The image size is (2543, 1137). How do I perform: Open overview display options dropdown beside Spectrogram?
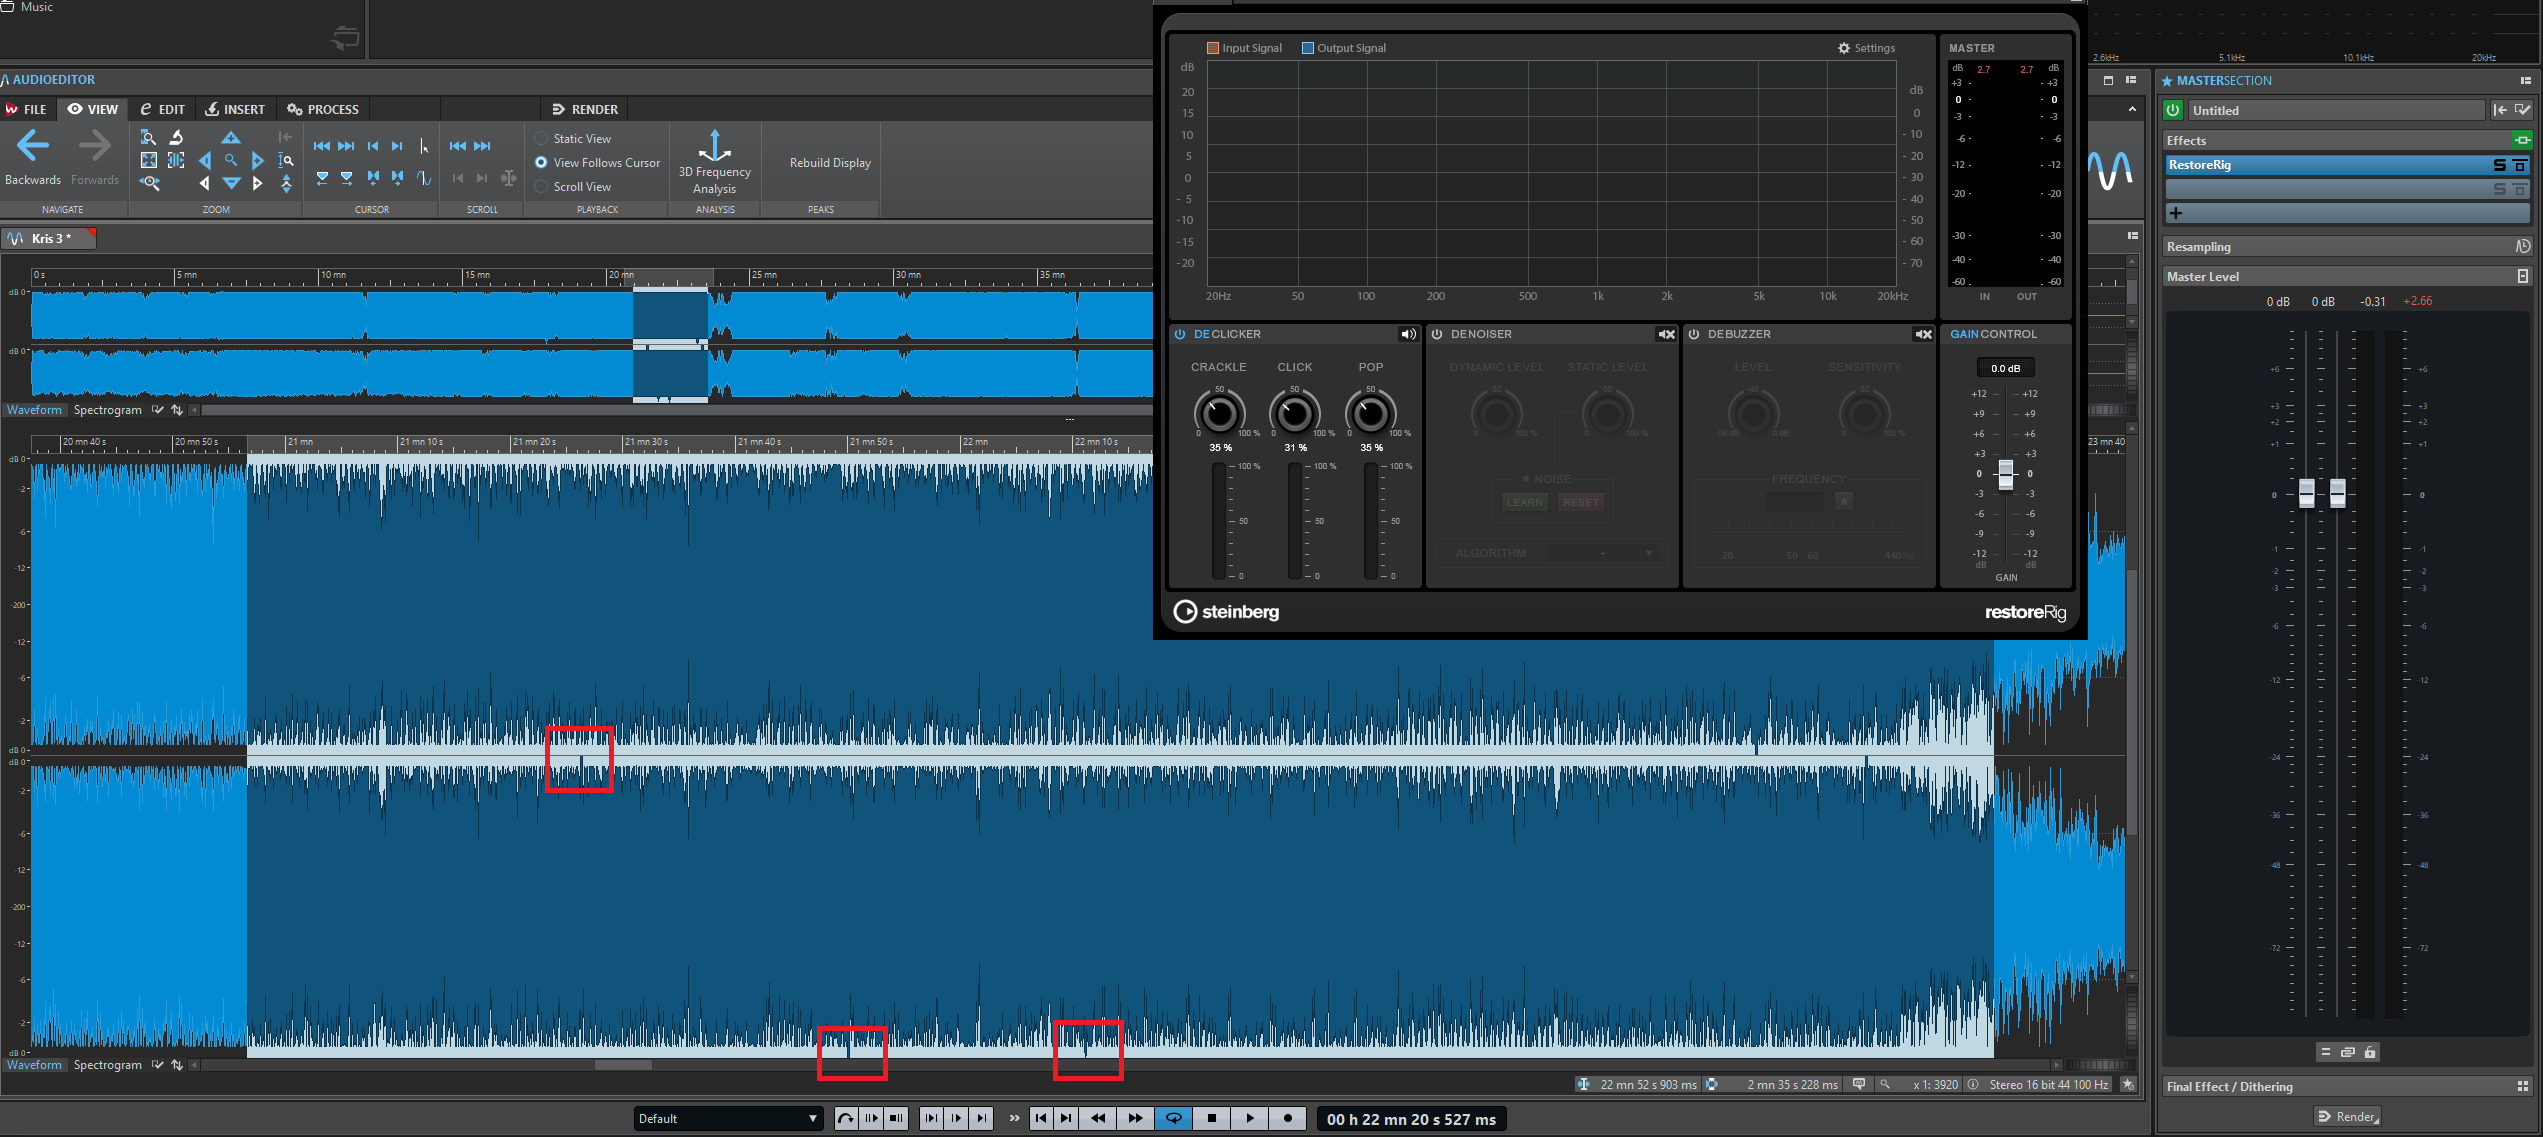157,410
